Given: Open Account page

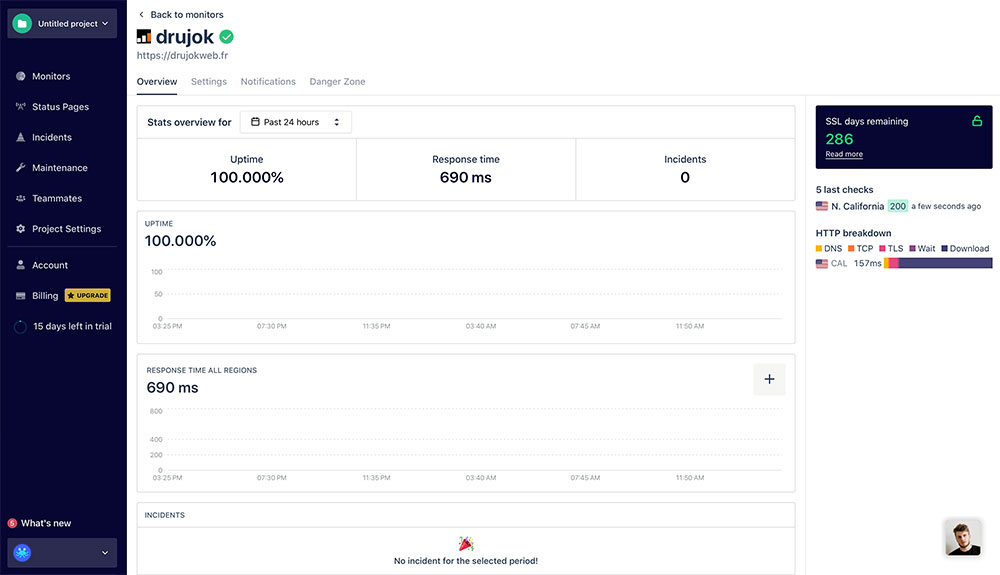Looking at the screenshot, I should (x=50, y=265).
